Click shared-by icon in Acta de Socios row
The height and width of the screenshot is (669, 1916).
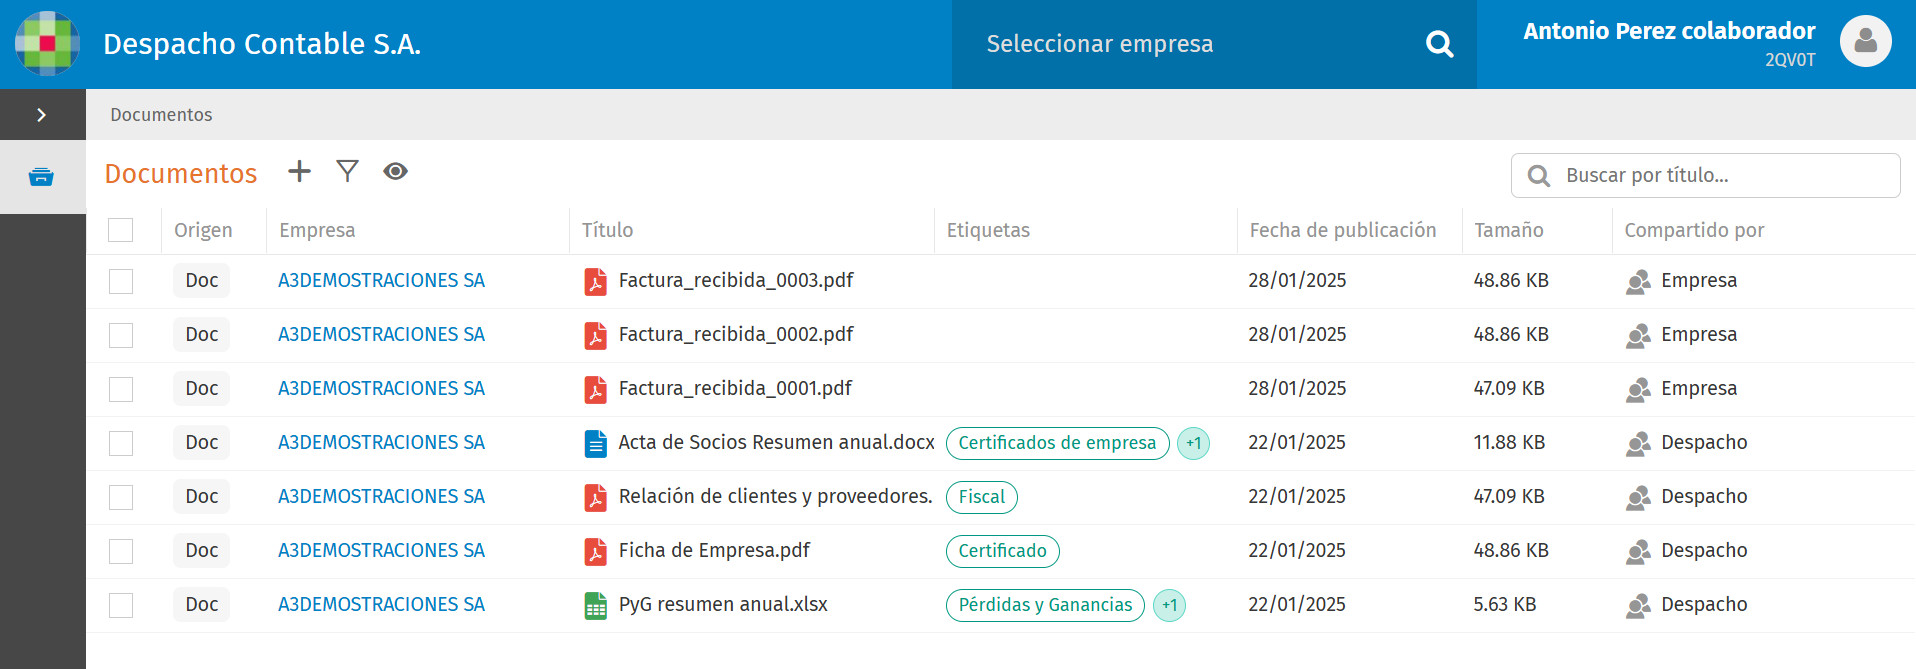pyautogui.click(x=1638, y=444)
